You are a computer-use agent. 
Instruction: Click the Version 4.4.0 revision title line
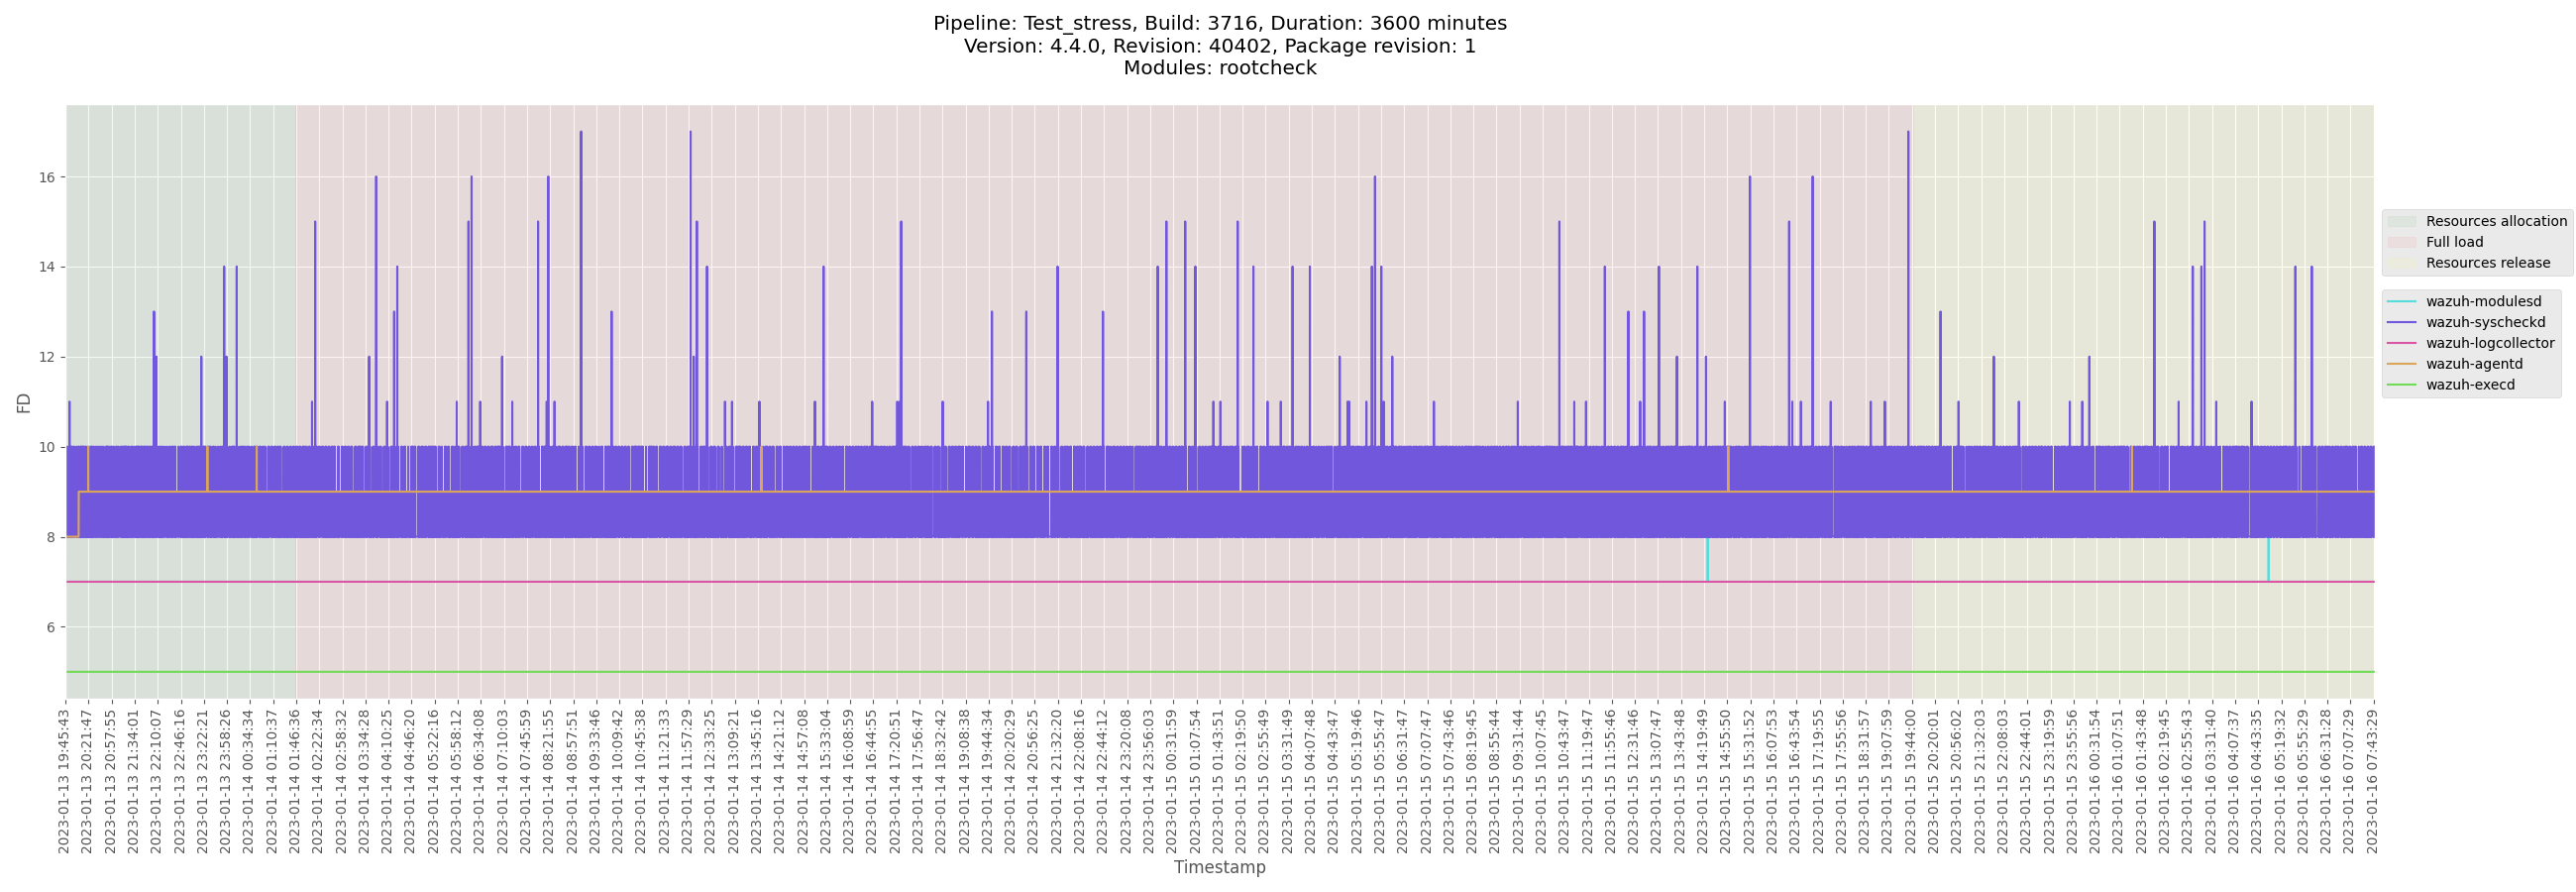tap(1219, 46)
